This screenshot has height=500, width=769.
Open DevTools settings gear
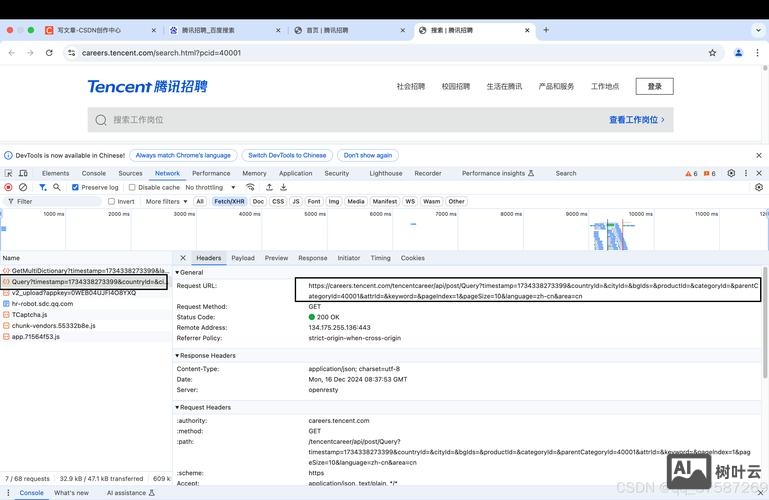click(731, 173)
